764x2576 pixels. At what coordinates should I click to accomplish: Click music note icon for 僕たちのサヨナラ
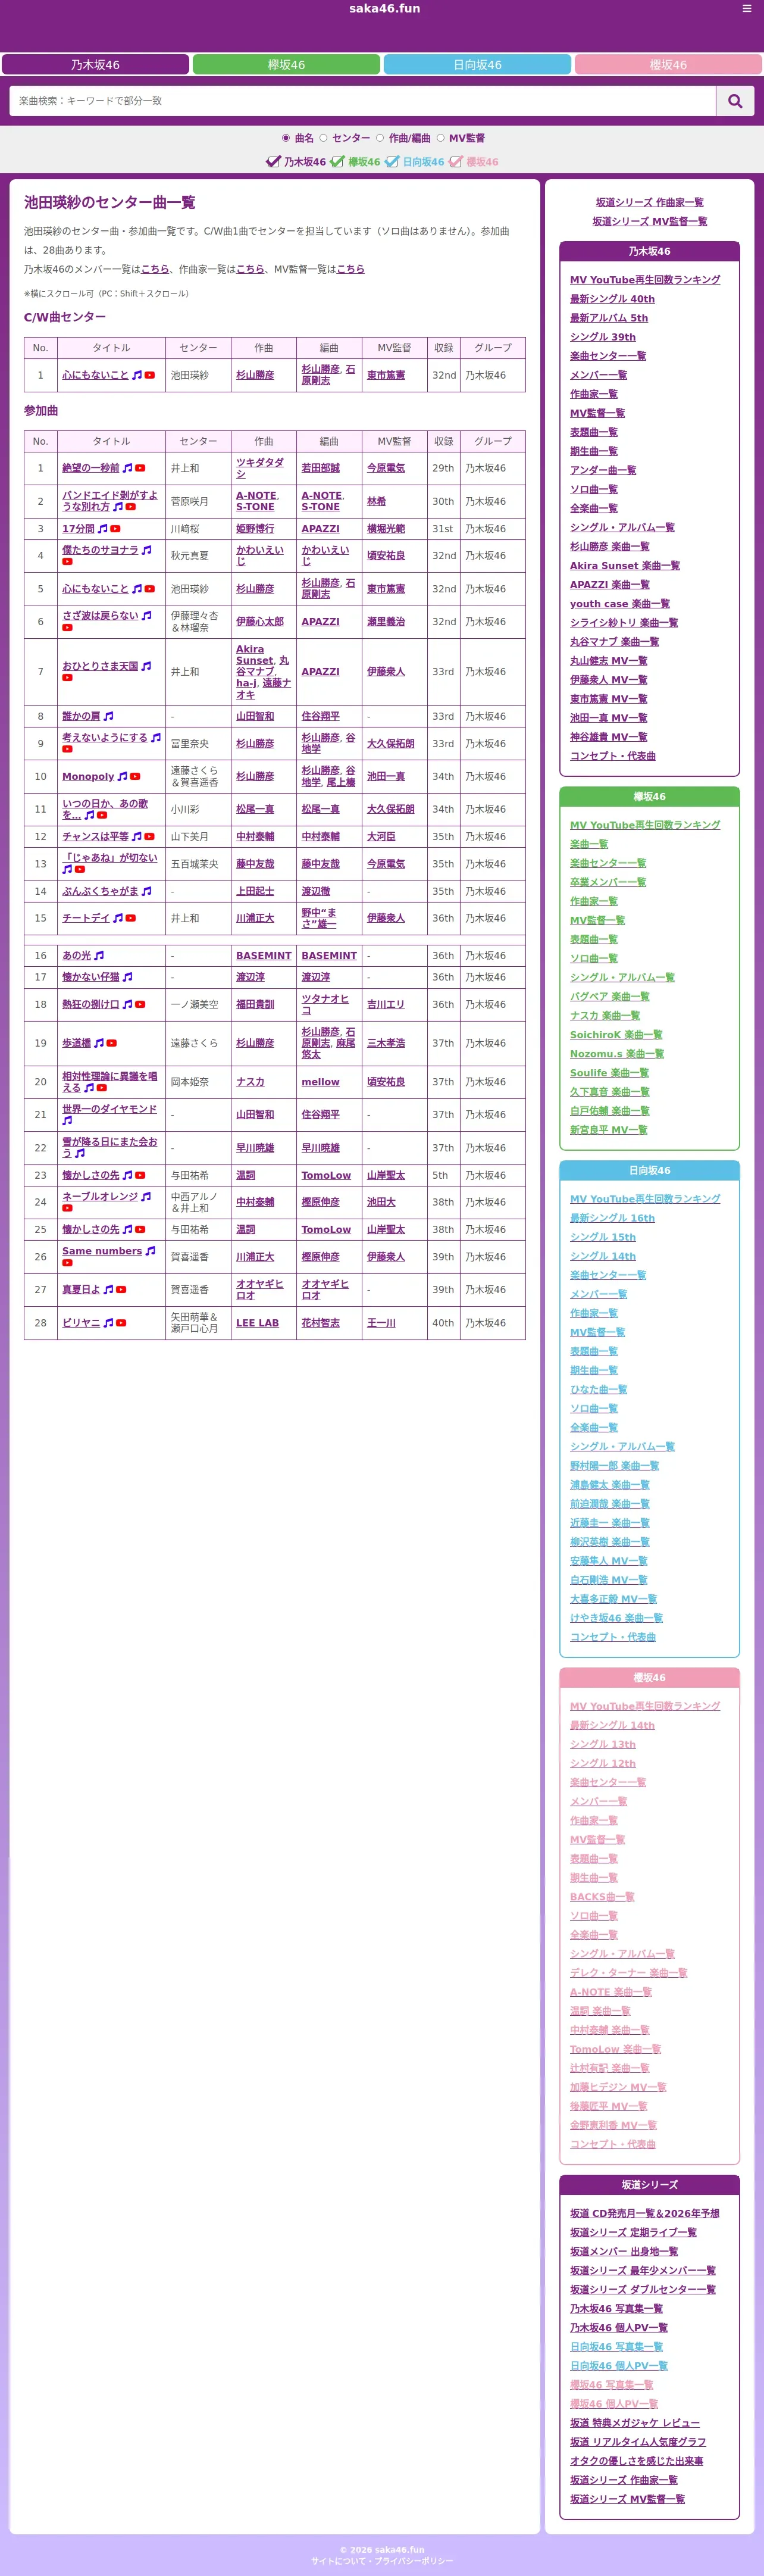coord(146,550)
